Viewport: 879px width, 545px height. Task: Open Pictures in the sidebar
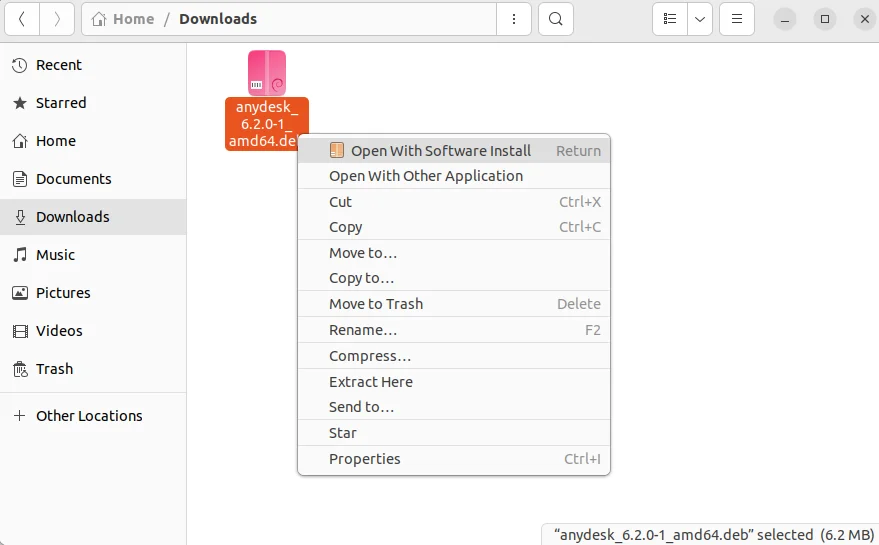click(x=93, y=293)
